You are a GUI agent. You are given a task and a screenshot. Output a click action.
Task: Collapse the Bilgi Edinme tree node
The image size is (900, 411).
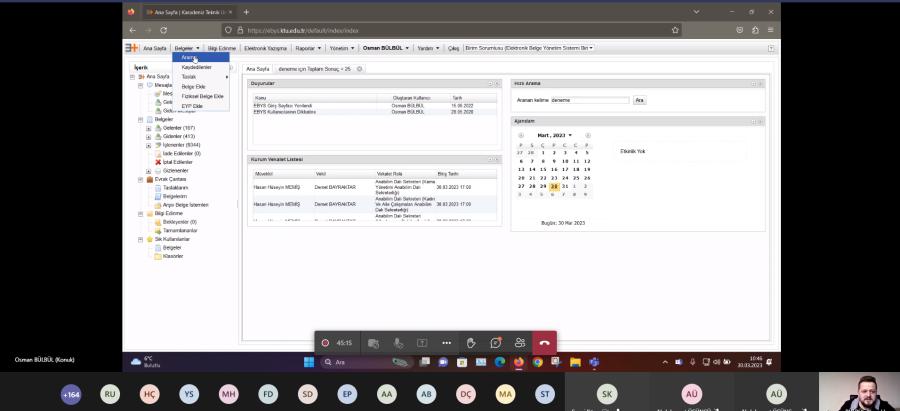pos(141,214)
